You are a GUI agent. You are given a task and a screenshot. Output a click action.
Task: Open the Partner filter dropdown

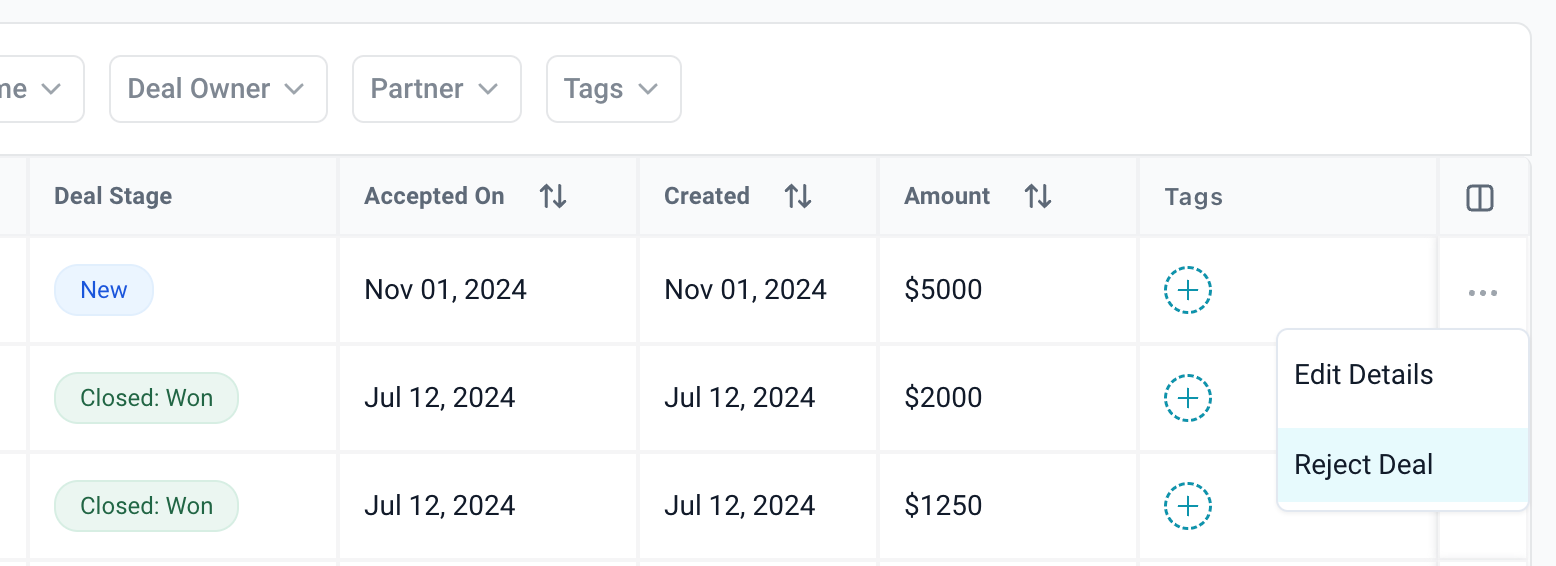[x=436, y=89]
